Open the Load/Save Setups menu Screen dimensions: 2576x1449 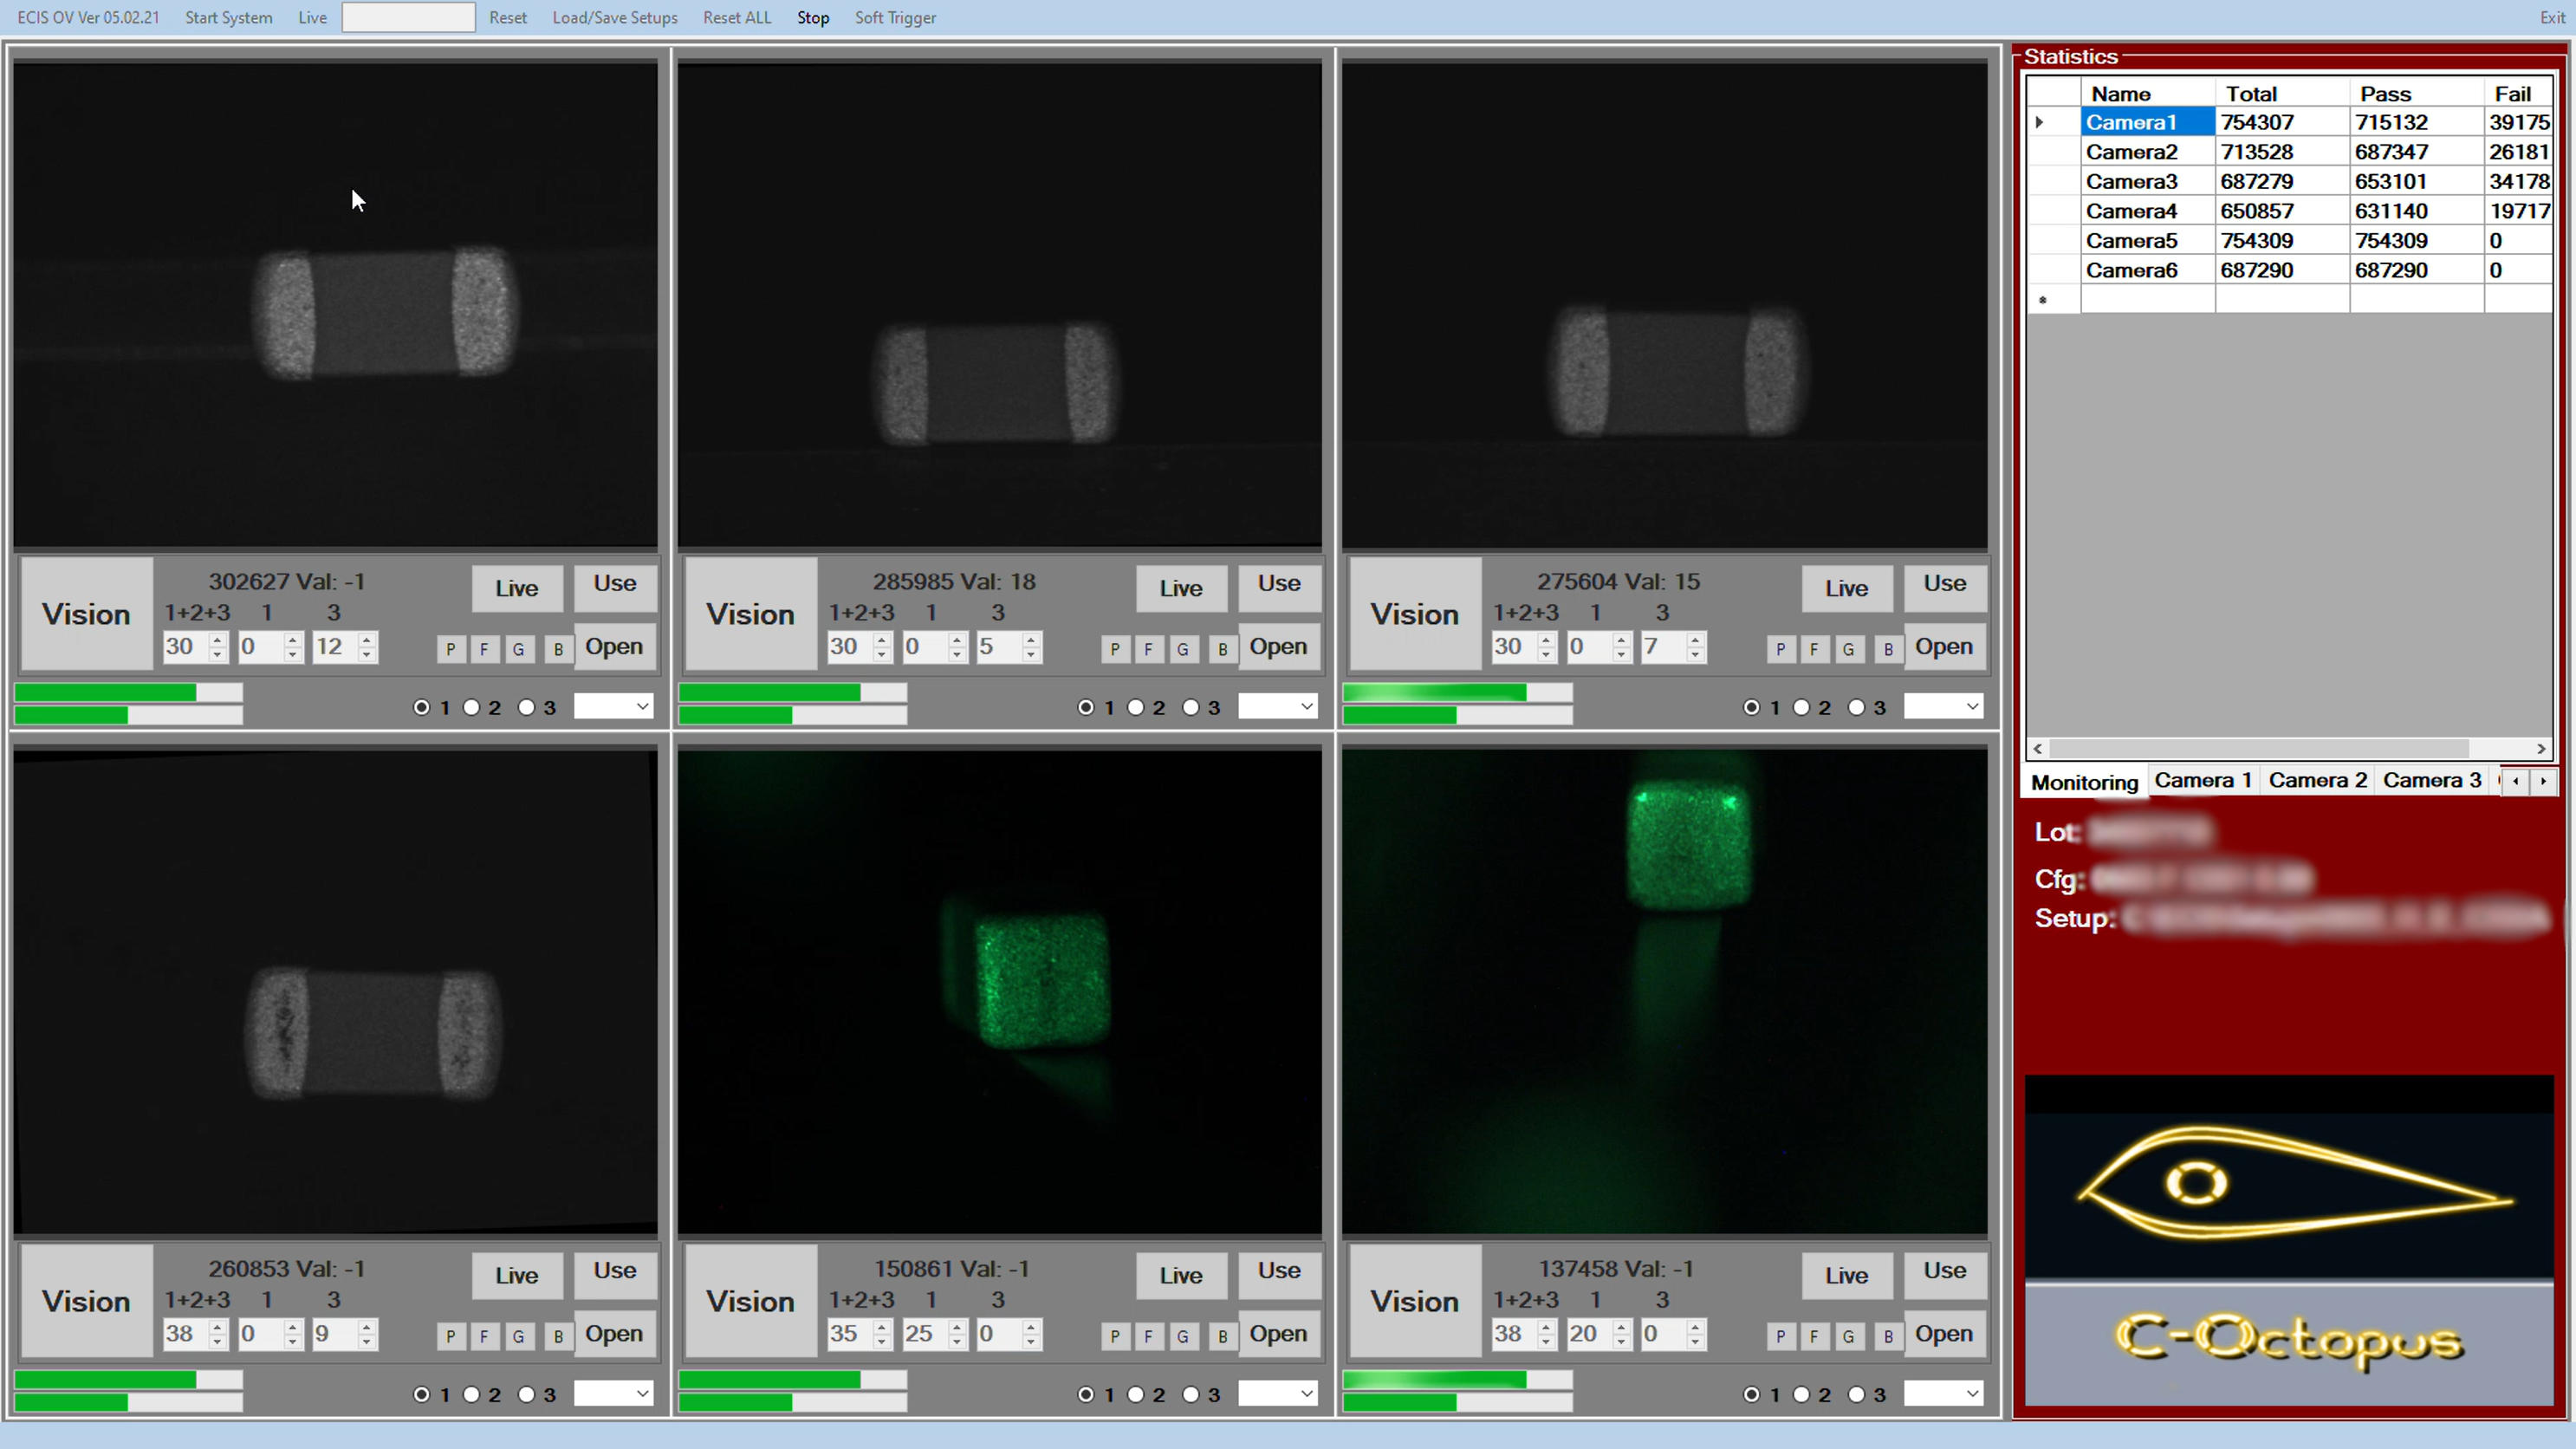pyautogui.click(x=614, y=18)
